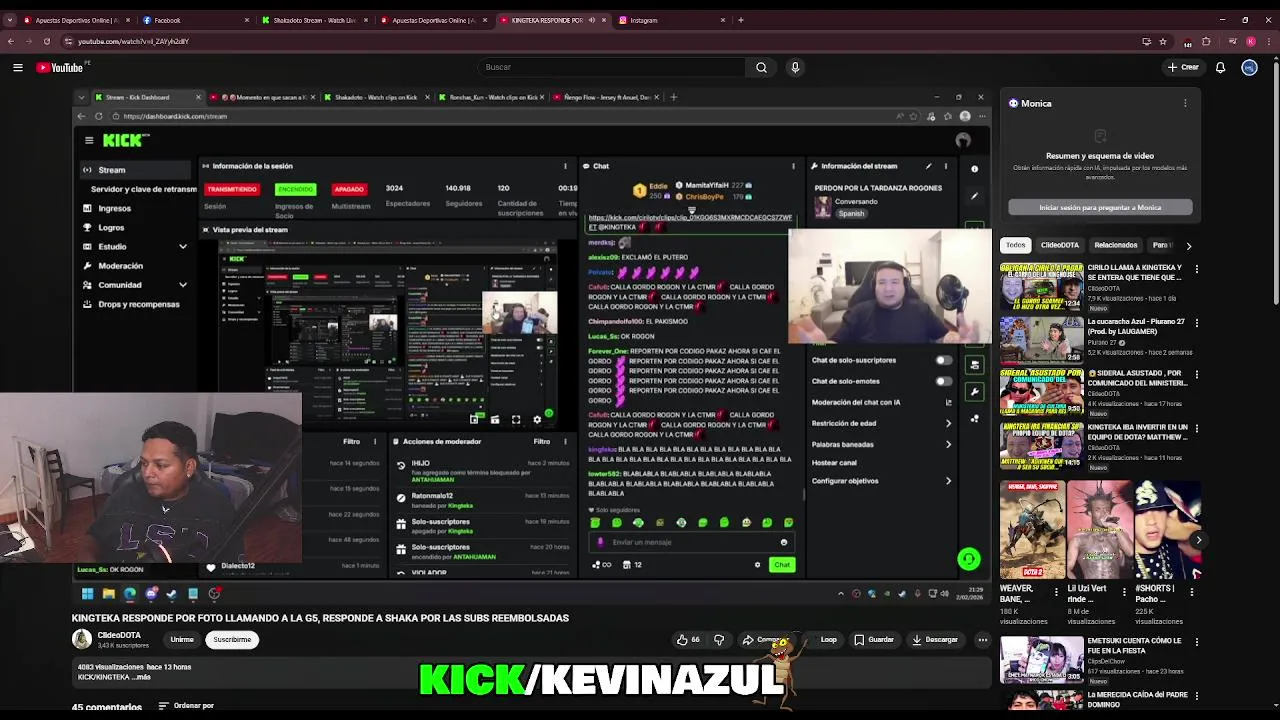Screen dimensions: 1280x720
Task: Click the Suscribirme button
Action: [x=232, y=640]
